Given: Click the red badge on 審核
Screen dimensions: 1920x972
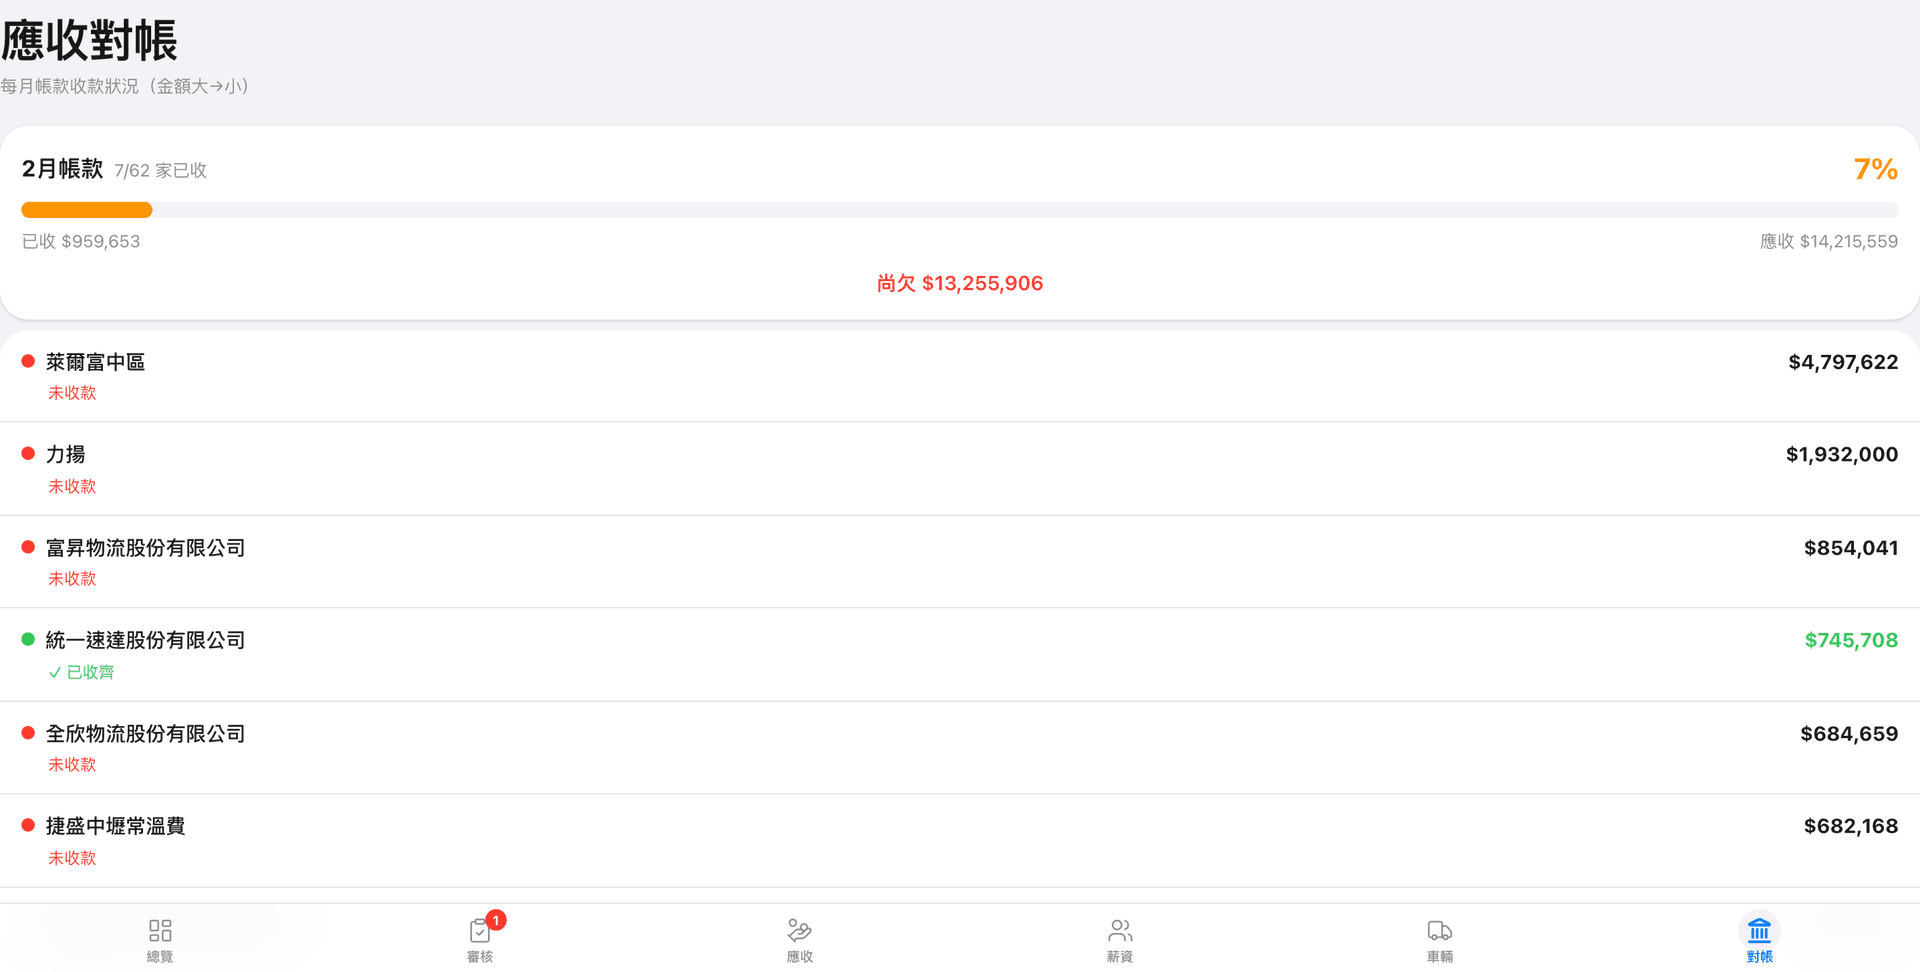Looking at the screenshot, I should point(496,920).
